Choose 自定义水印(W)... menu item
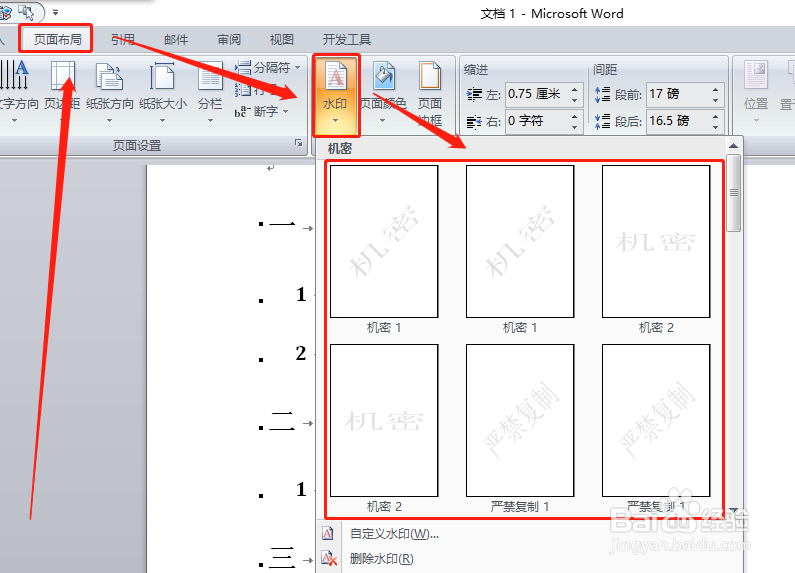 click(x=394, y=534)
